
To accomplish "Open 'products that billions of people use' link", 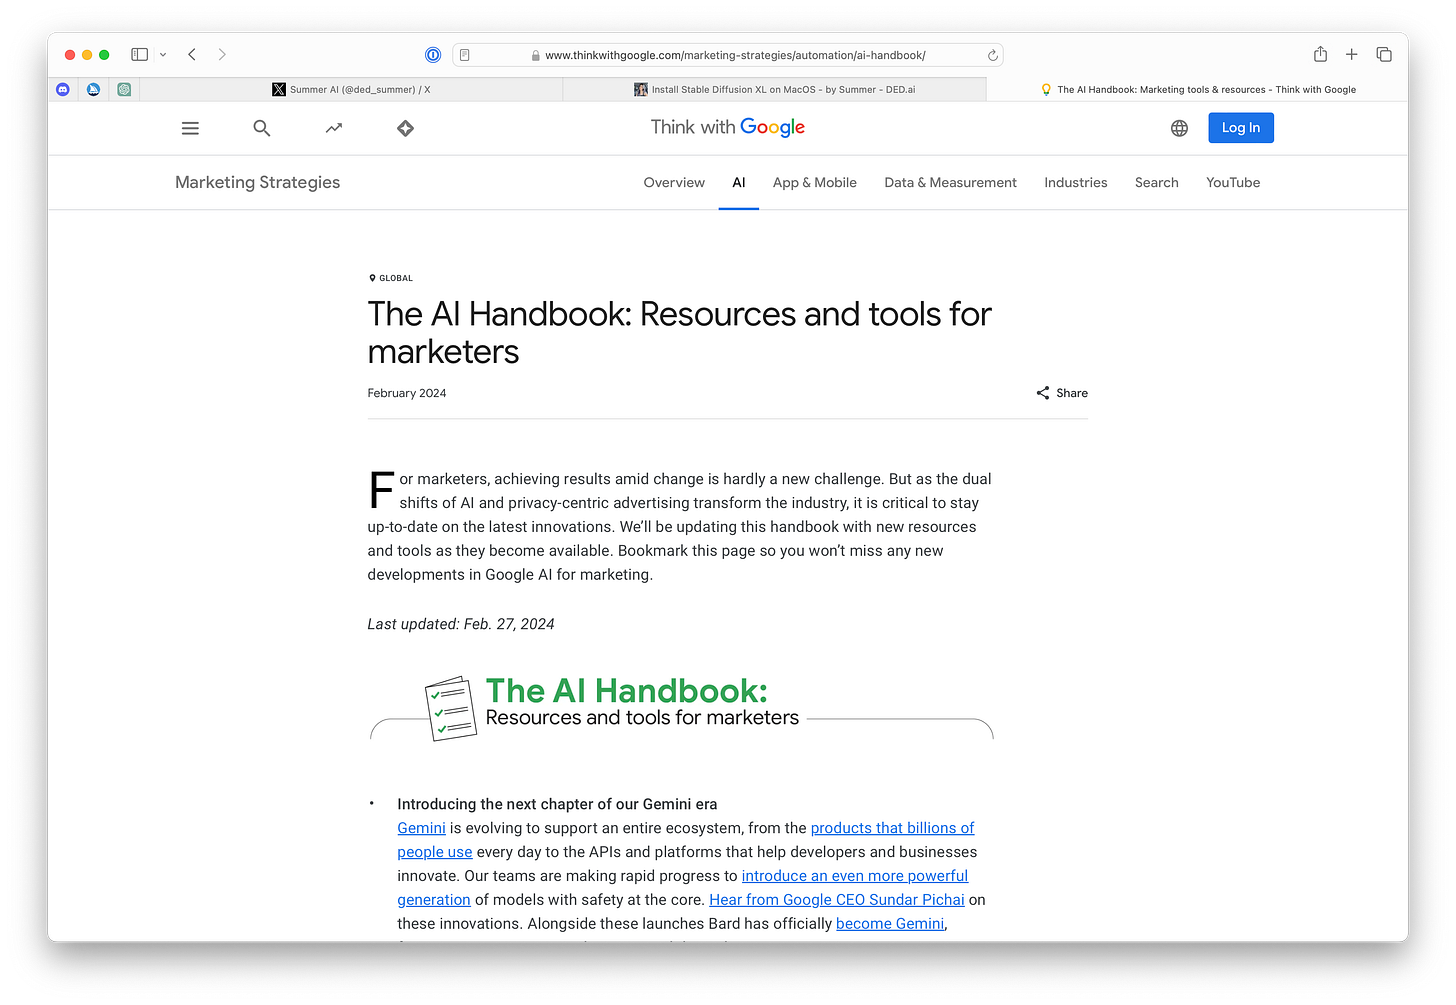I will click(x=892, y=828).
